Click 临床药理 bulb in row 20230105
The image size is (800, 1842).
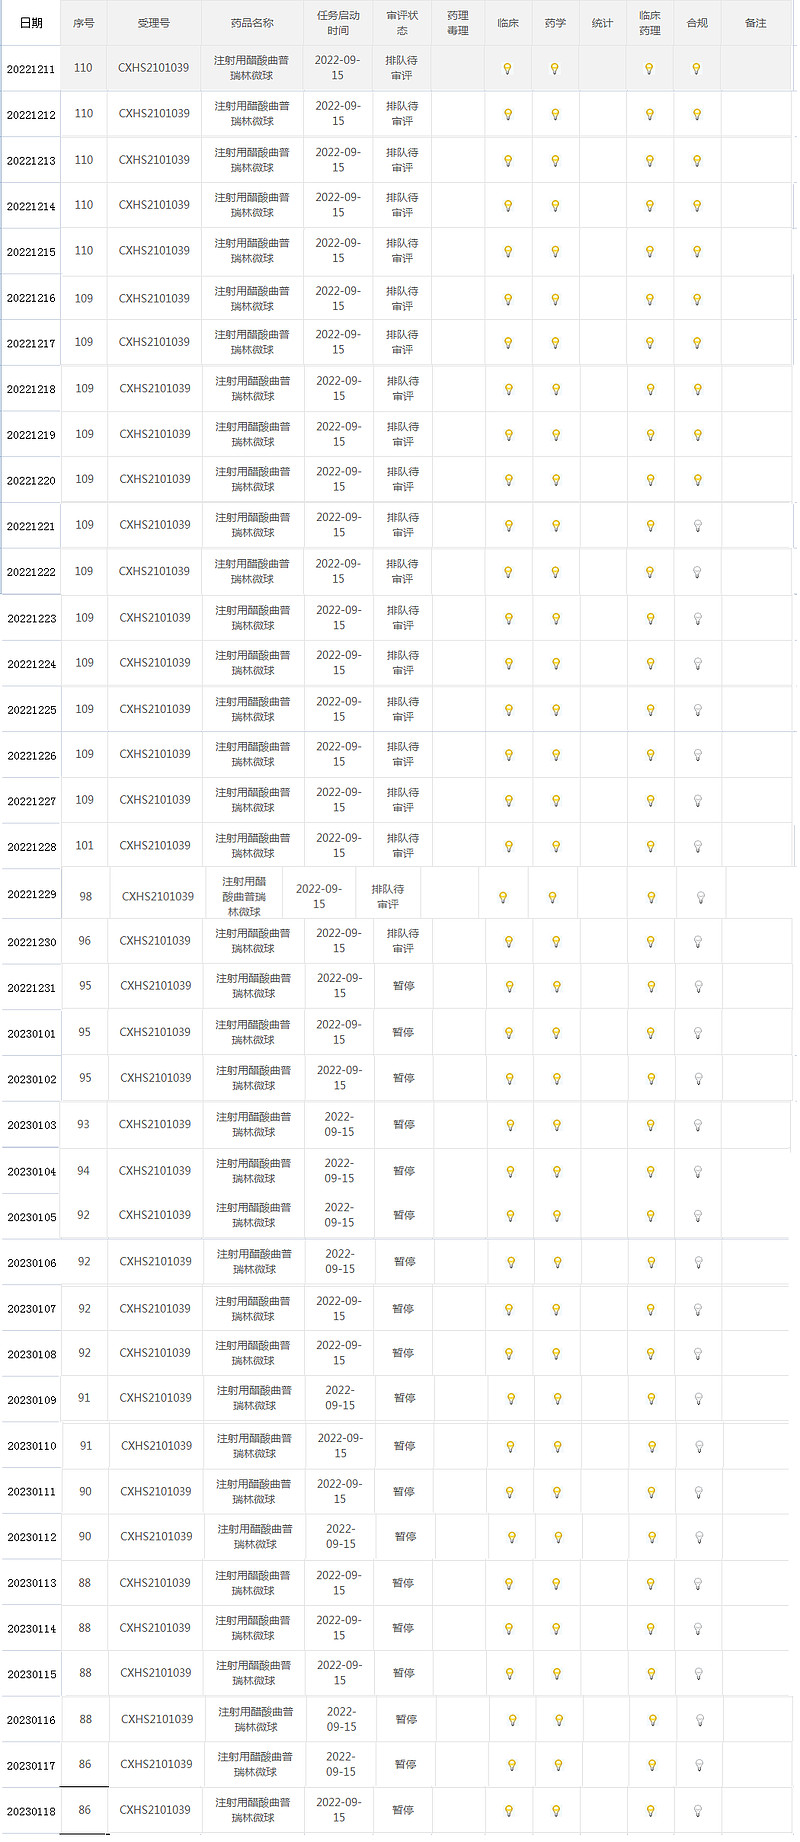click(x=651, y=1216)
